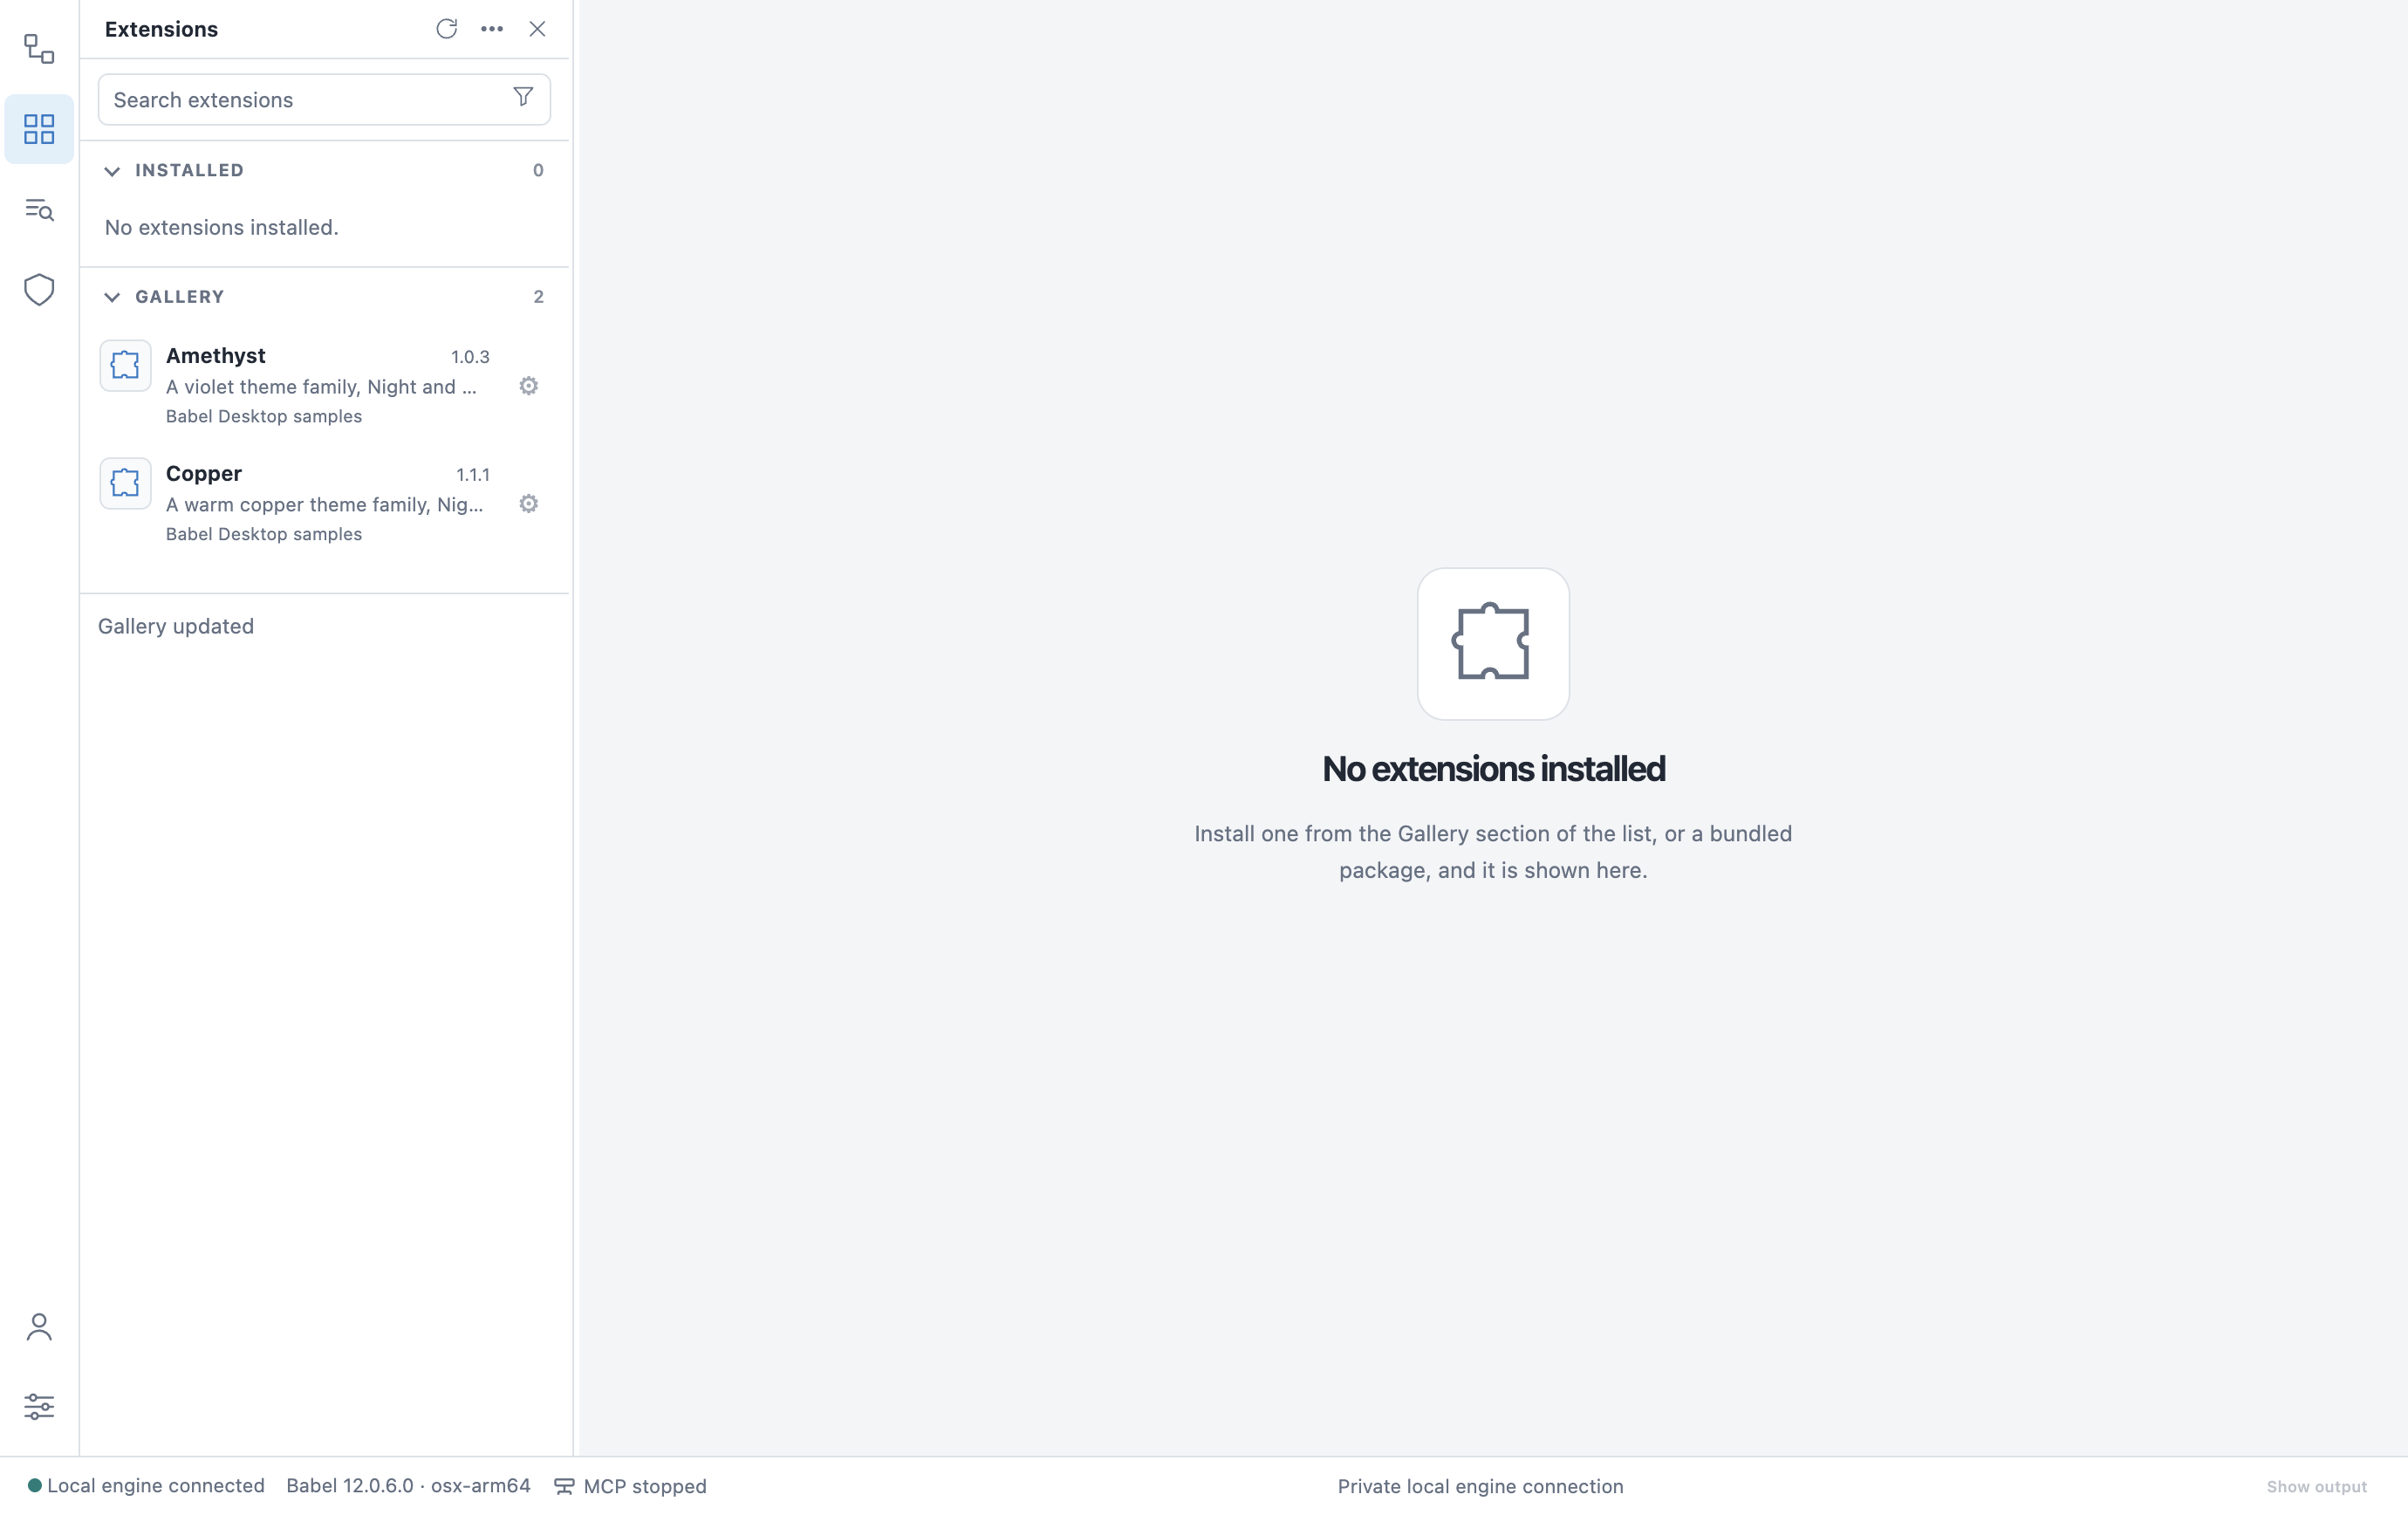The width and height of the screenshot is (2408, 1515).
Task: Open the gear menu for Copper
Action: pos(529,504)
